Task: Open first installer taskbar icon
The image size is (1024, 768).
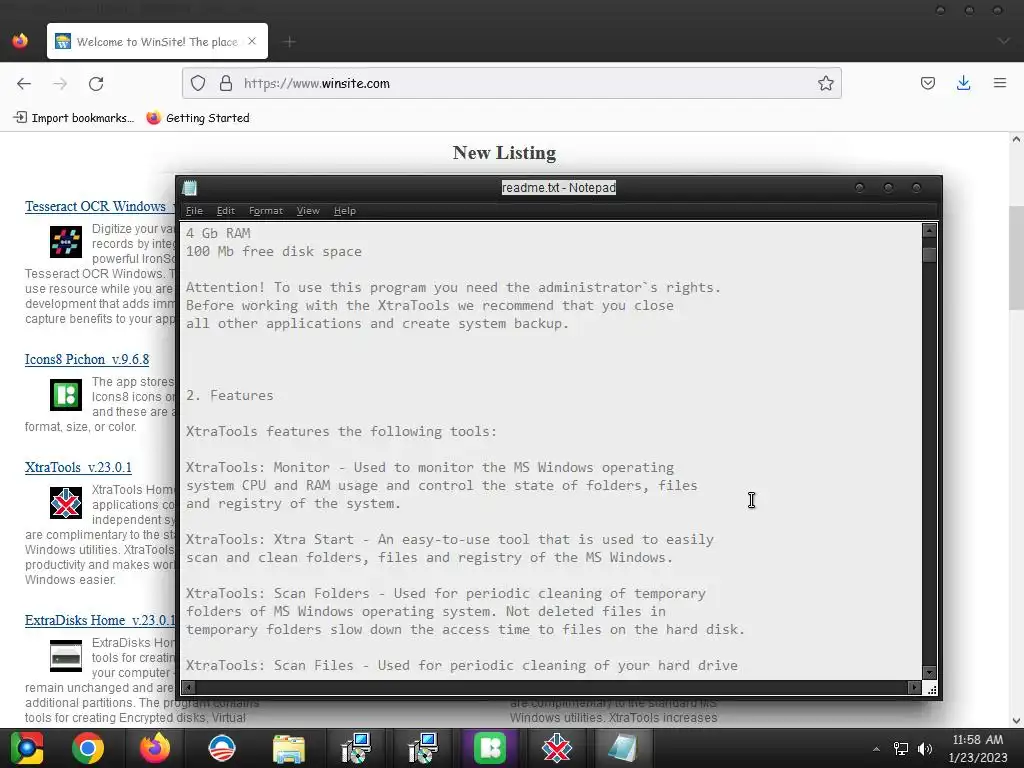Action: (356, 748)
